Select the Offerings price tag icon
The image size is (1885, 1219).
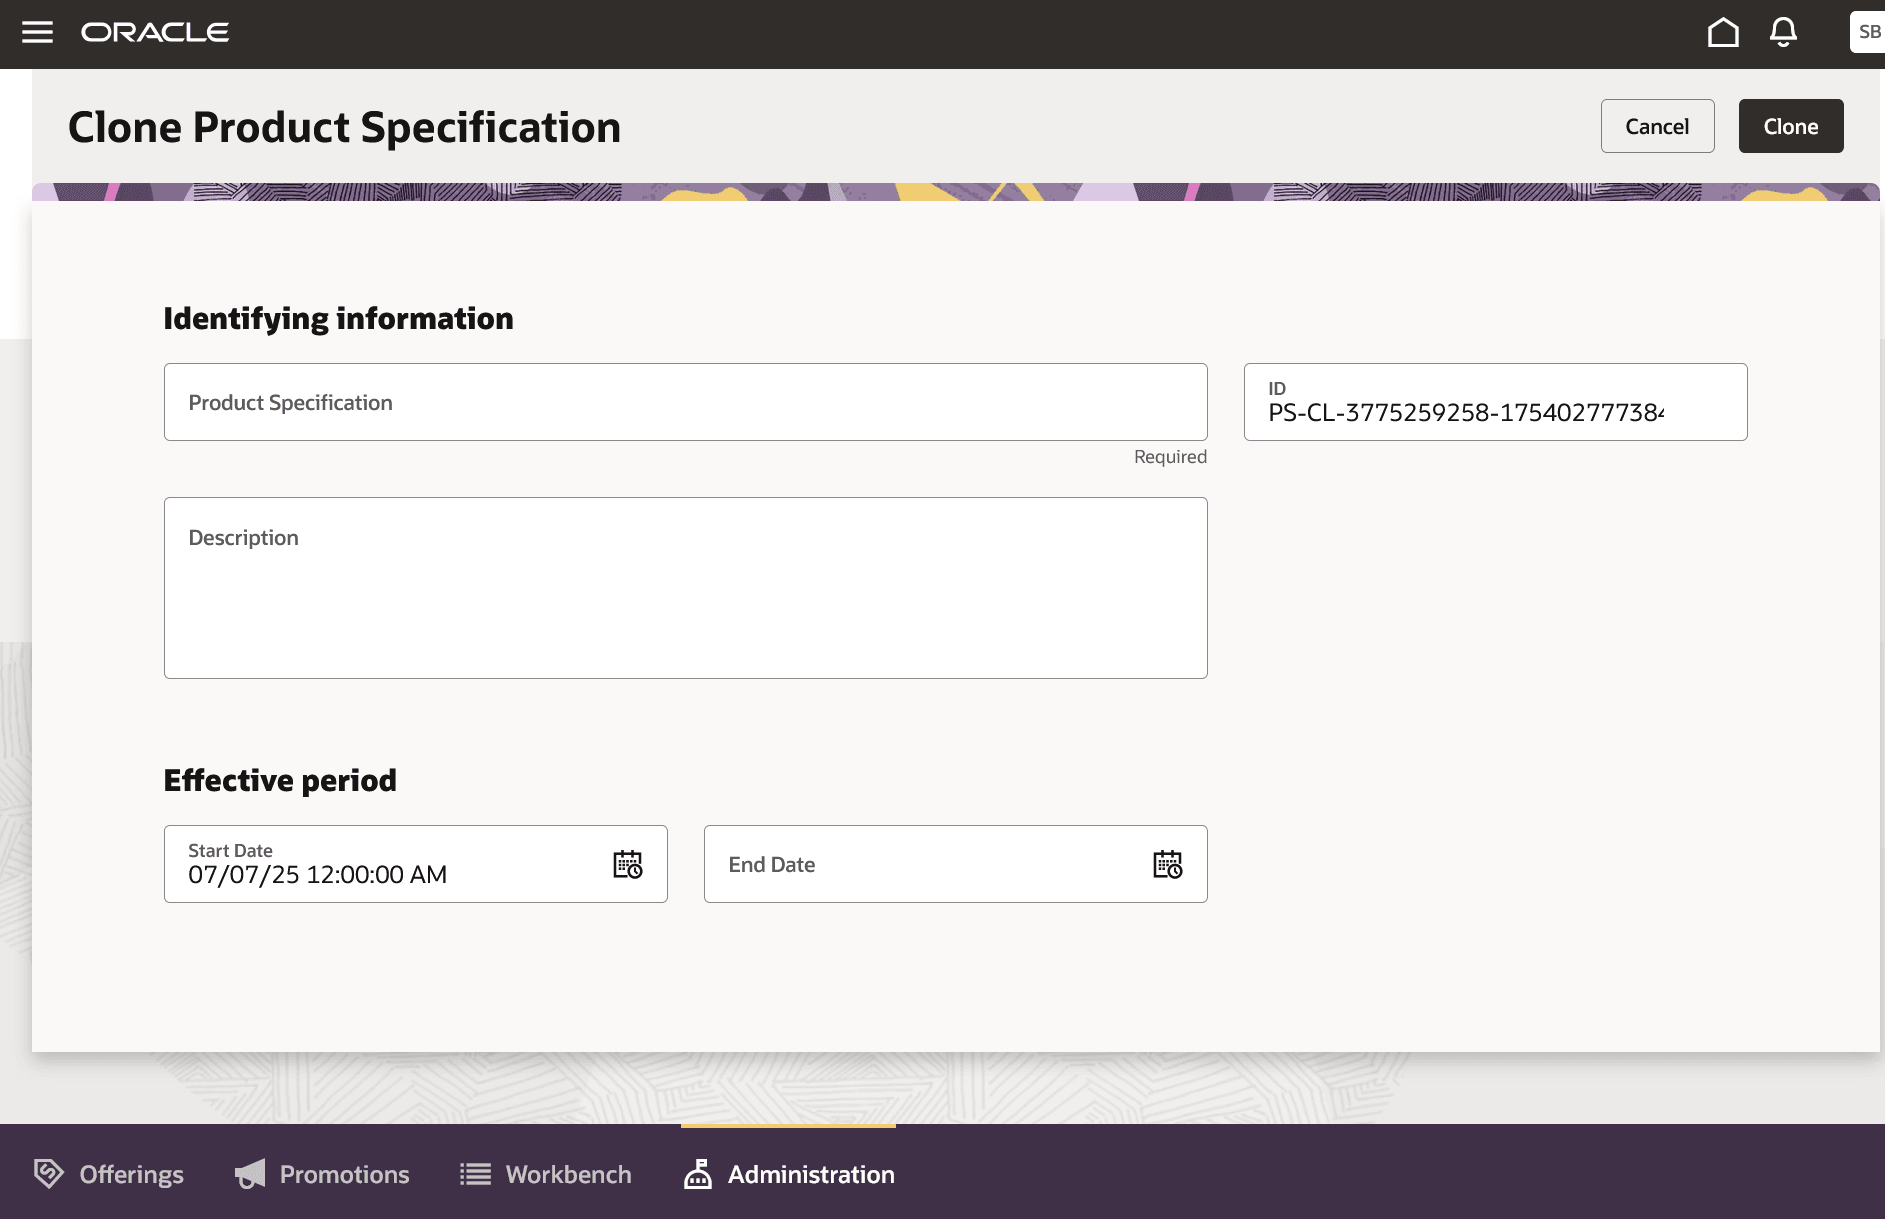tap(47, 1174)
